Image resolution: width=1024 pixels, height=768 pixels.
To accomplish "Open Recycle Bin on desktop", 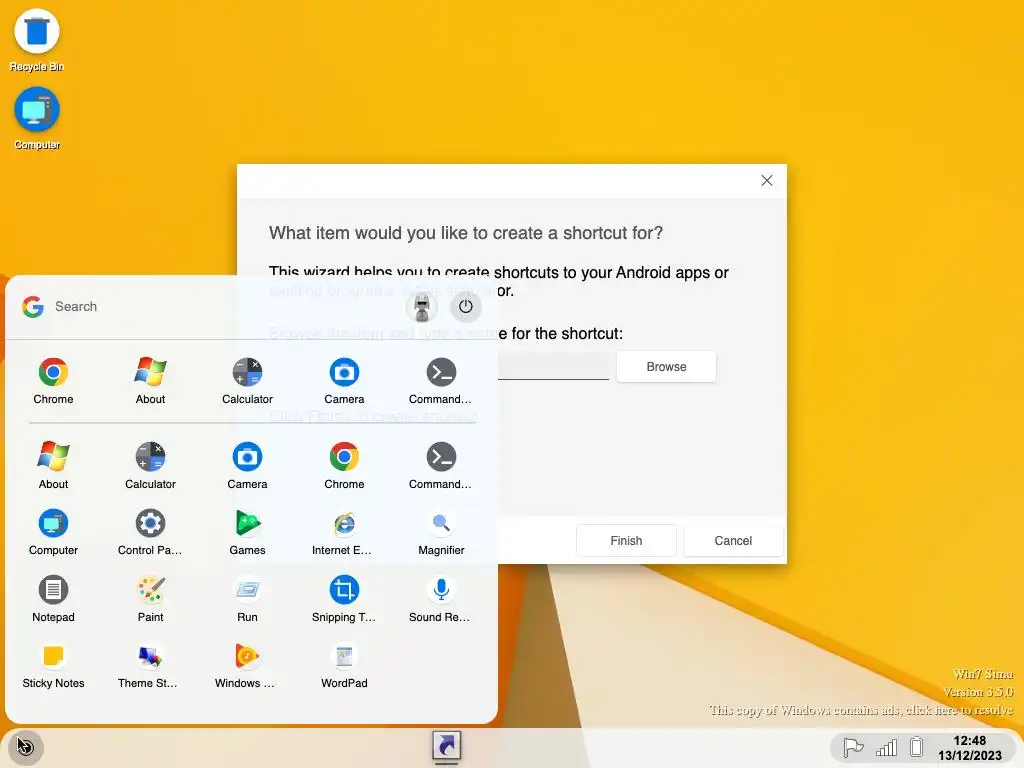I will [37, 40].
